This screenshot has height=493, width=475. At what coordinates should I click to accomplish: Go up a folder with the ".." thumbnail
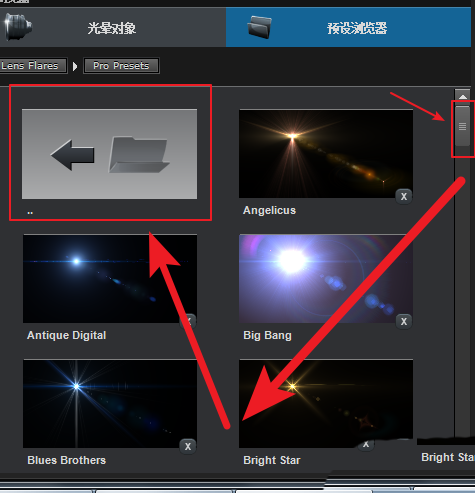[x=109, y=154]
